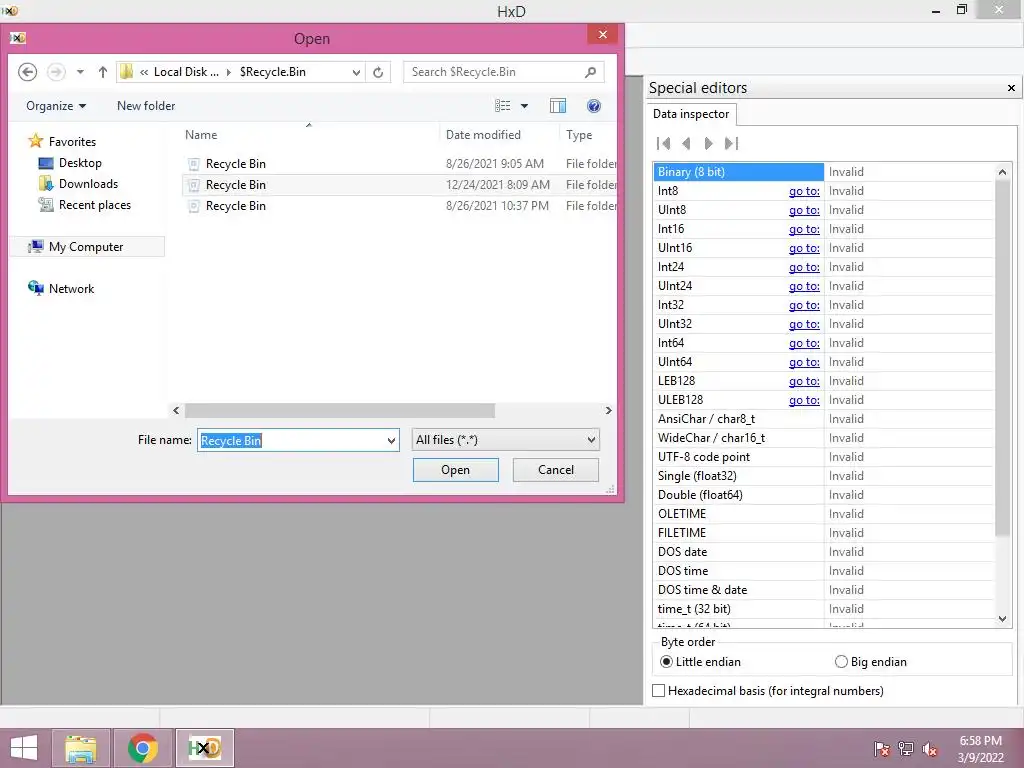This screenshot has width=1024, height=768.
Task: Click the network icon in system tray
Action: [906, 749]
